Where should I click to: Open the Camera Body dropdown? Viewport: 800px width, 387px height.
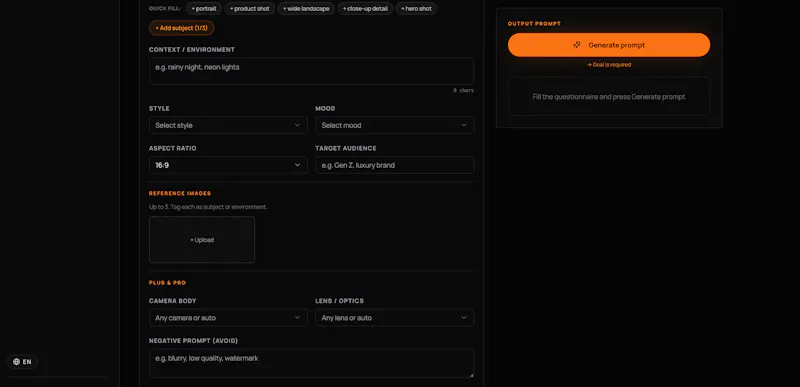[x=228, y=318]
